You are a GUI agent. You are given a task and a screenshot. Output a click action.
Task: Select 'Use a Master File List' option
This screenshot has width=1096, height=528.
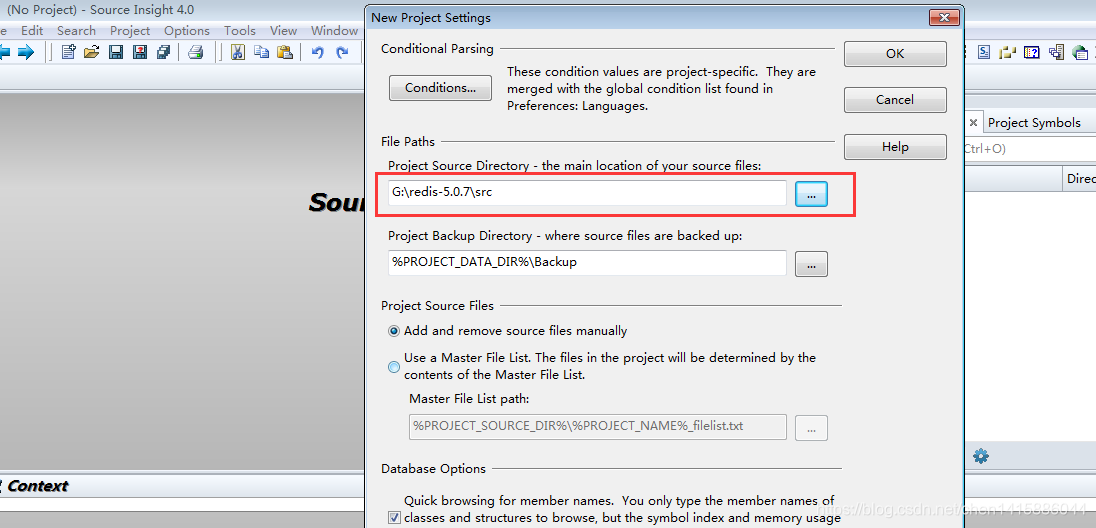[394, 366]
